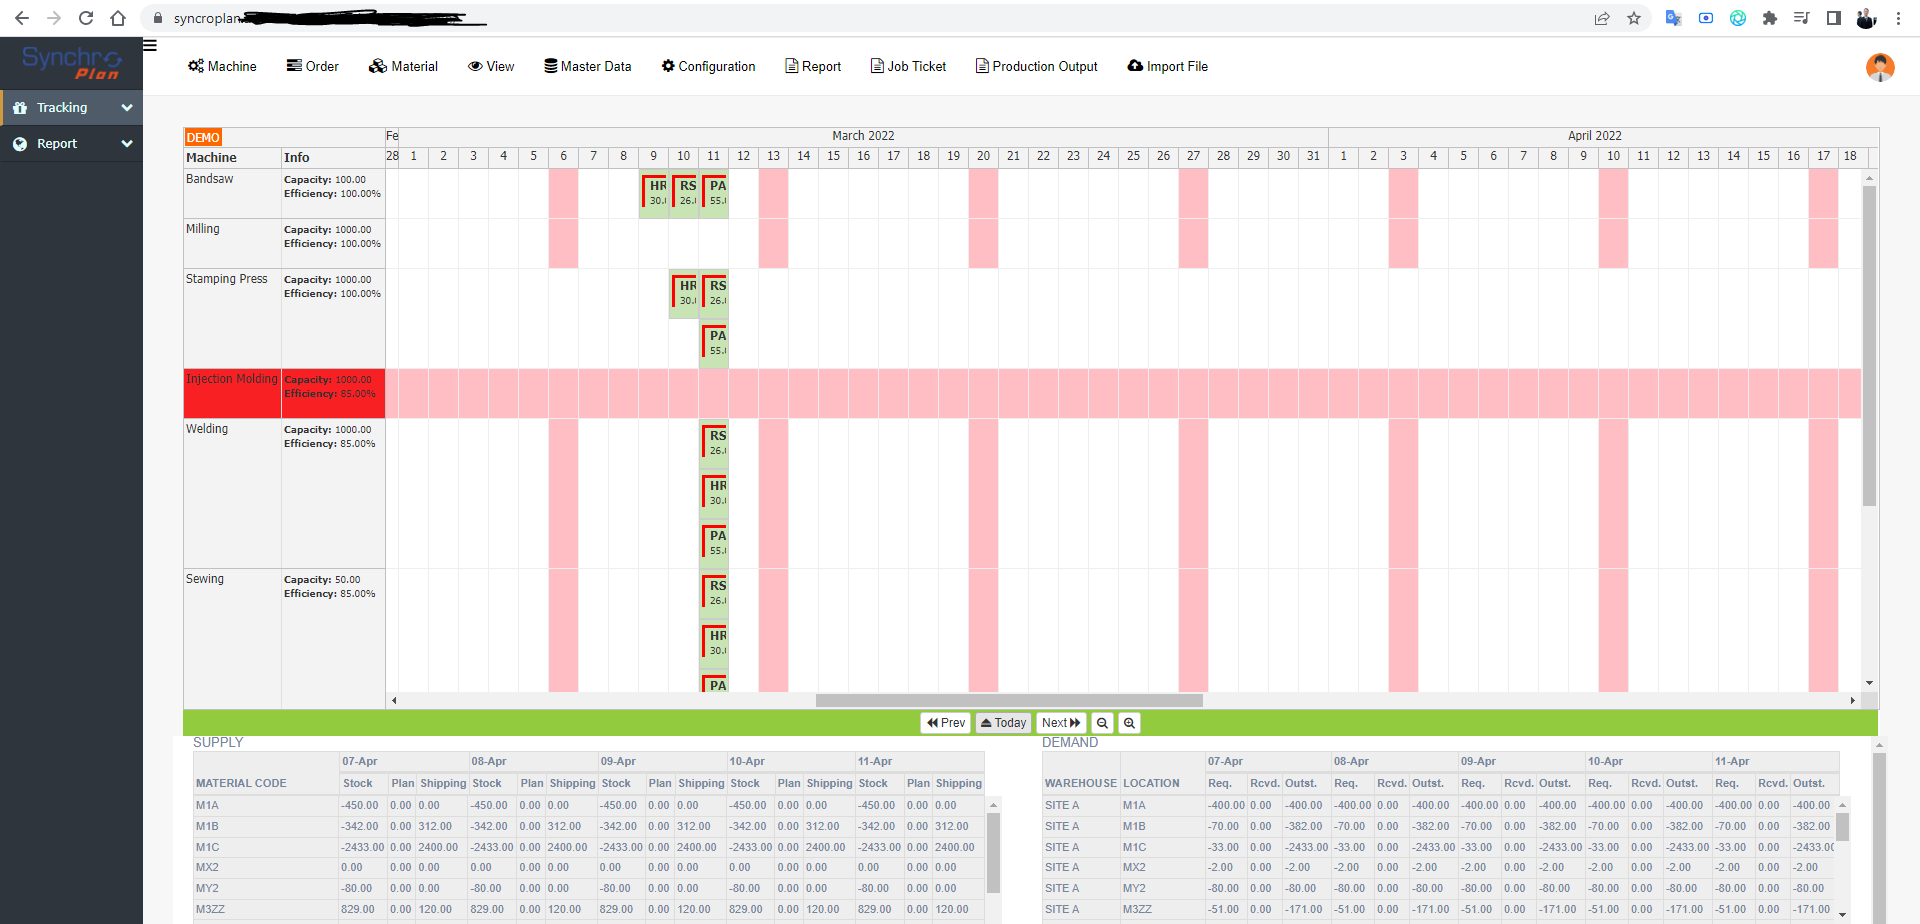1920x924 pixels.
Task: Click the Tracking shield icon in the sidebar
Action: tap(20, 107)
